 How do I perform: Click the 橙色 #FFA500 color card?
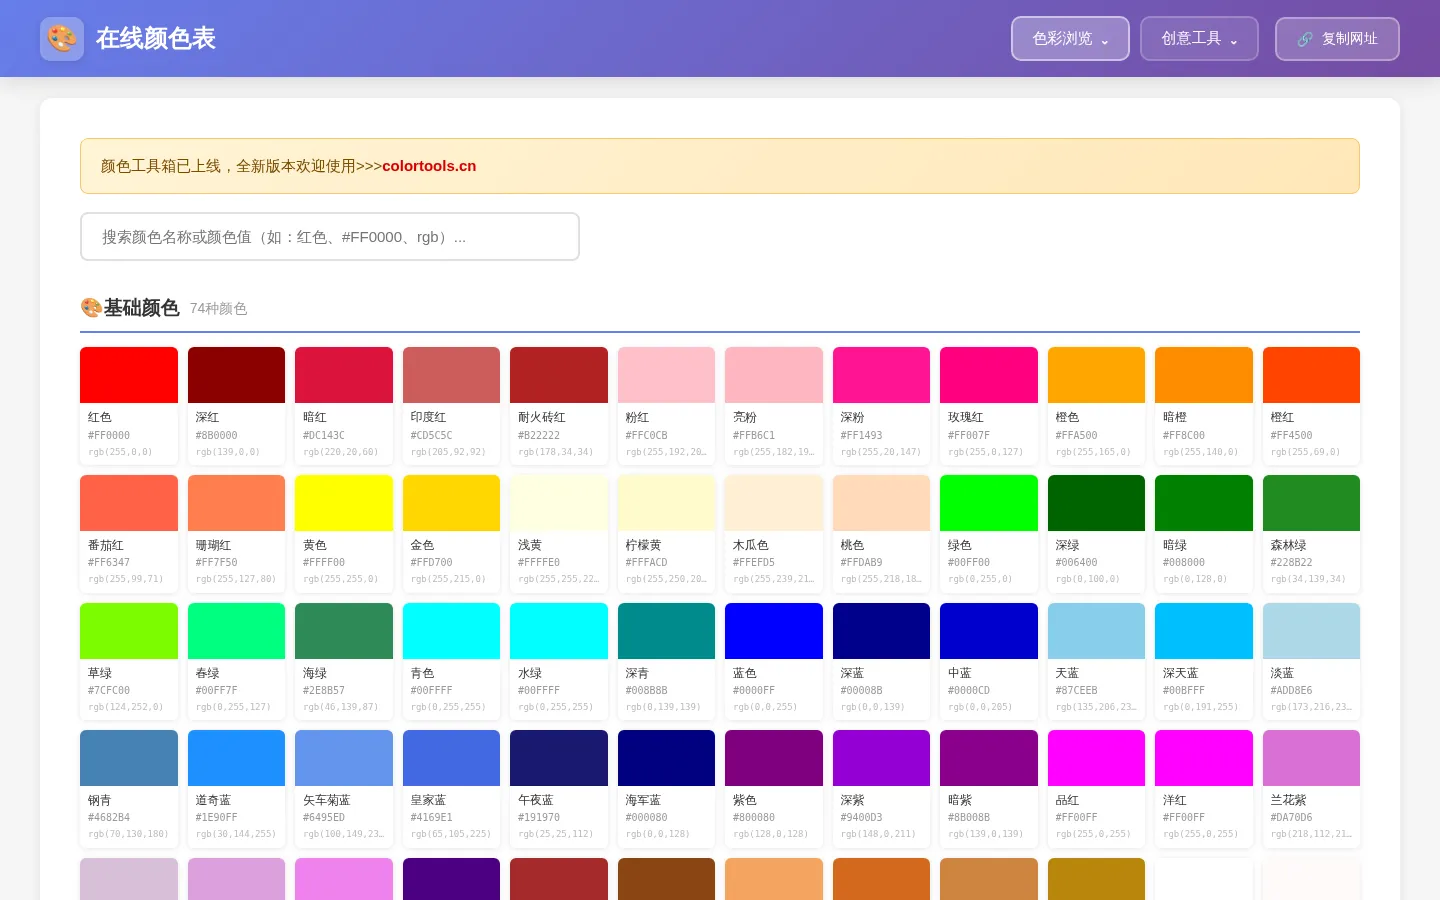tap(1096, 406)
